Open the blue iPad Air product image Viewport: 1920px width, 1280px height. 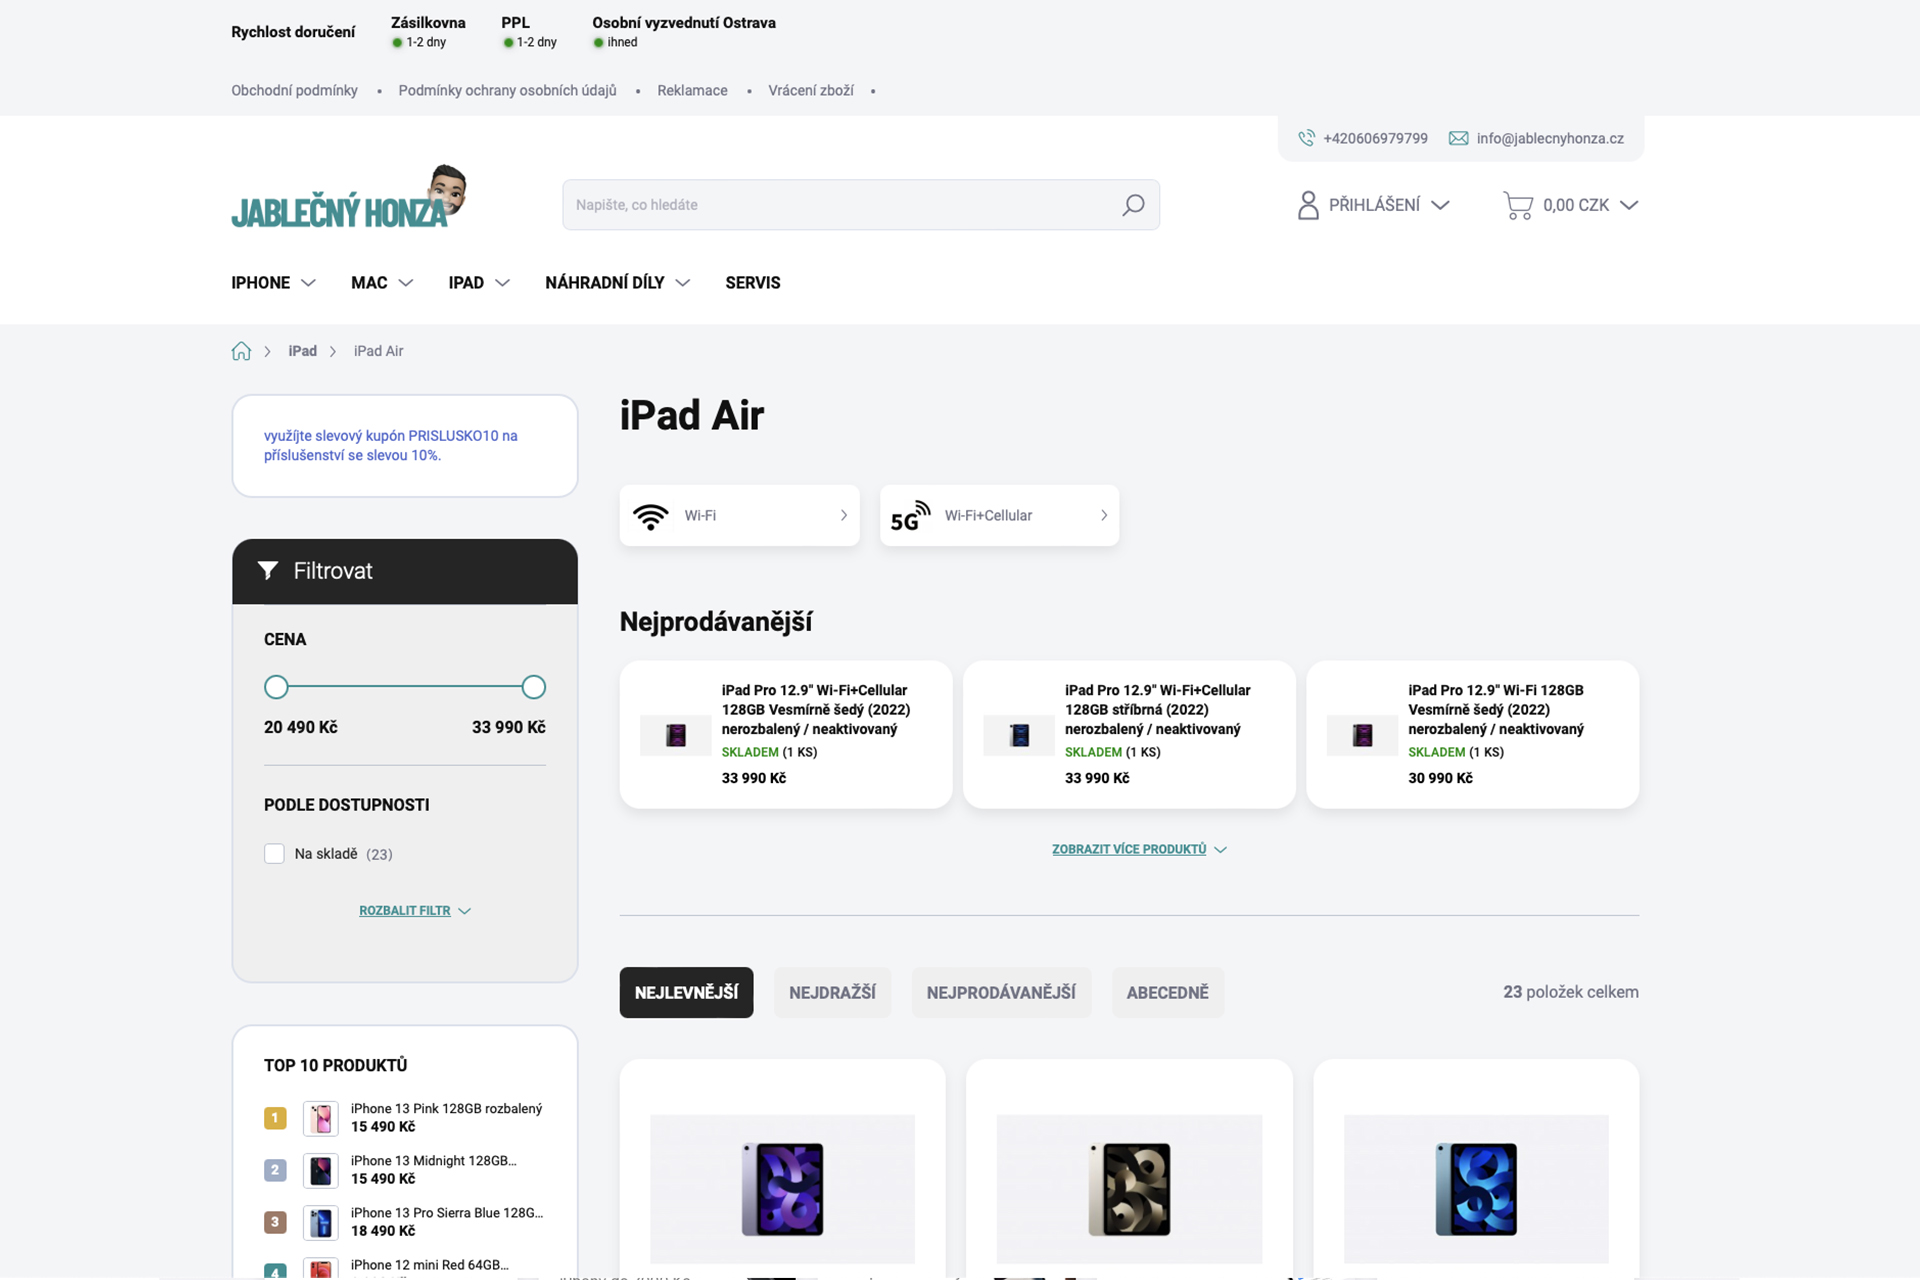[1476, 1189]
